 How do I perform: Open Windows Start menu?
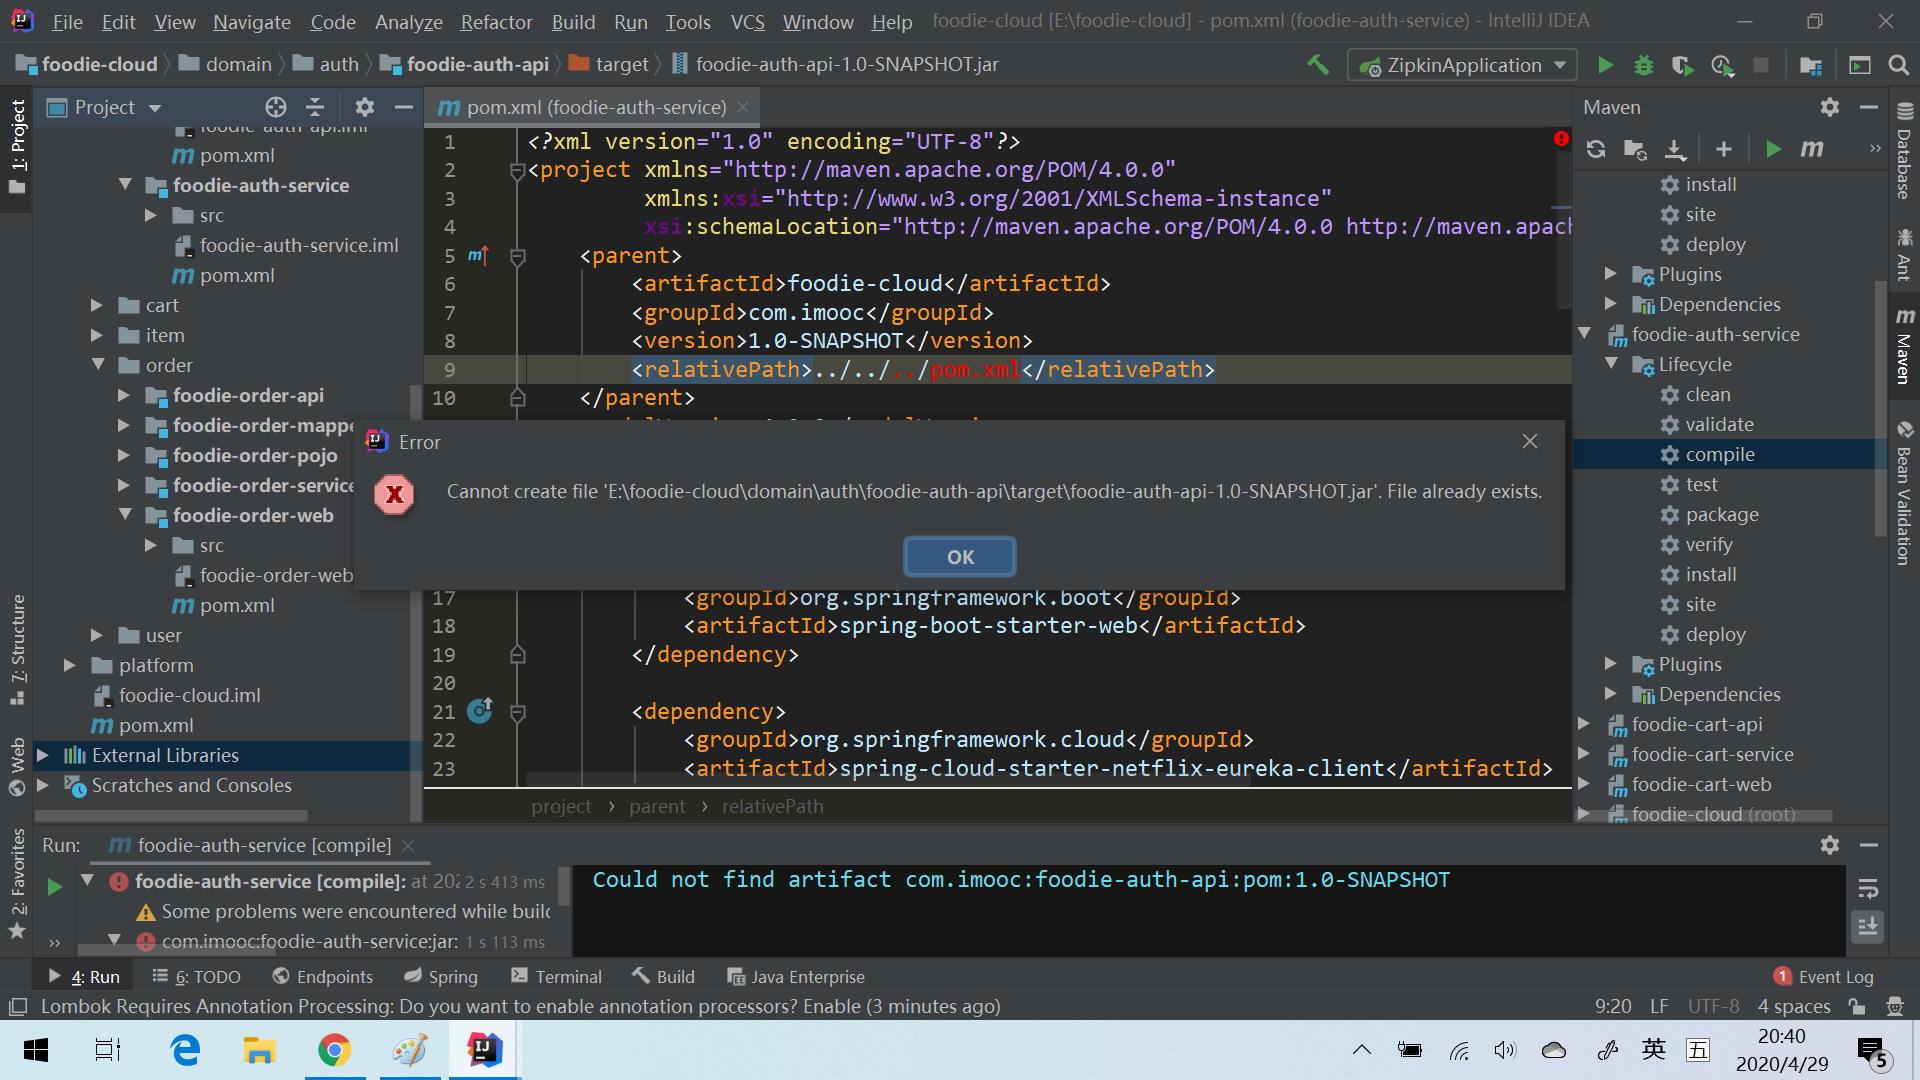[x=35, y=1050]
